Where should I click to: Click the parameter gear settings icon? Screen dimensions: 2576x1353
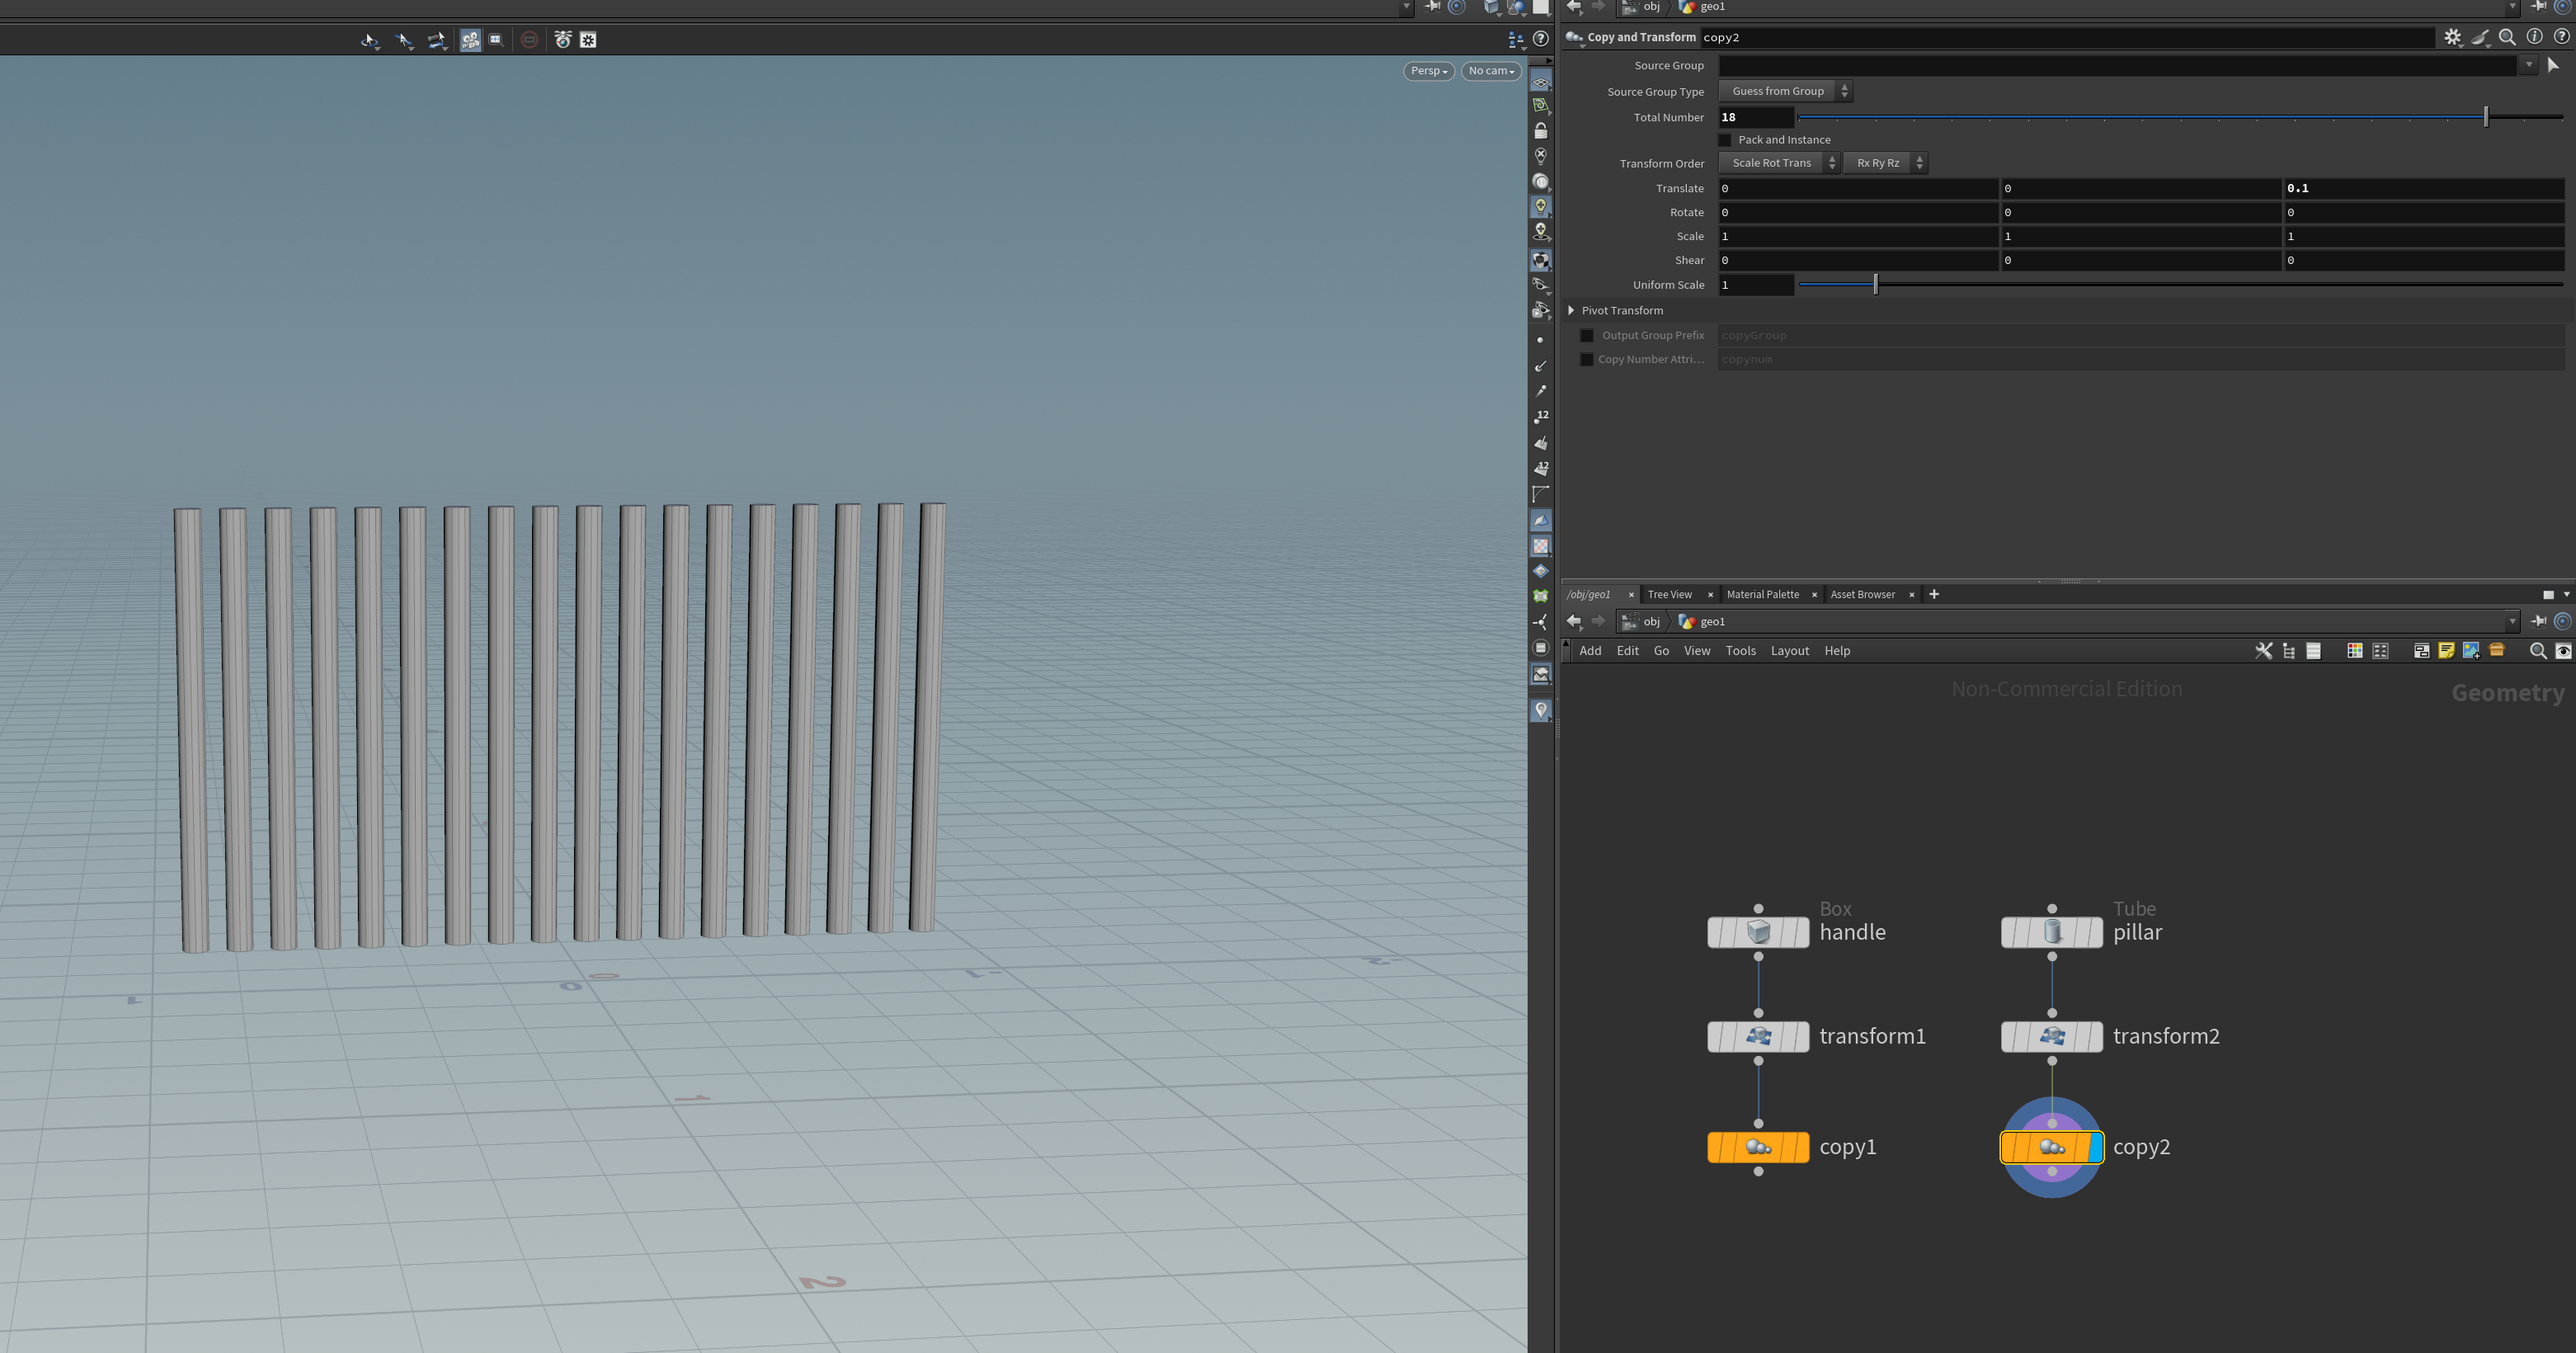2452,37
